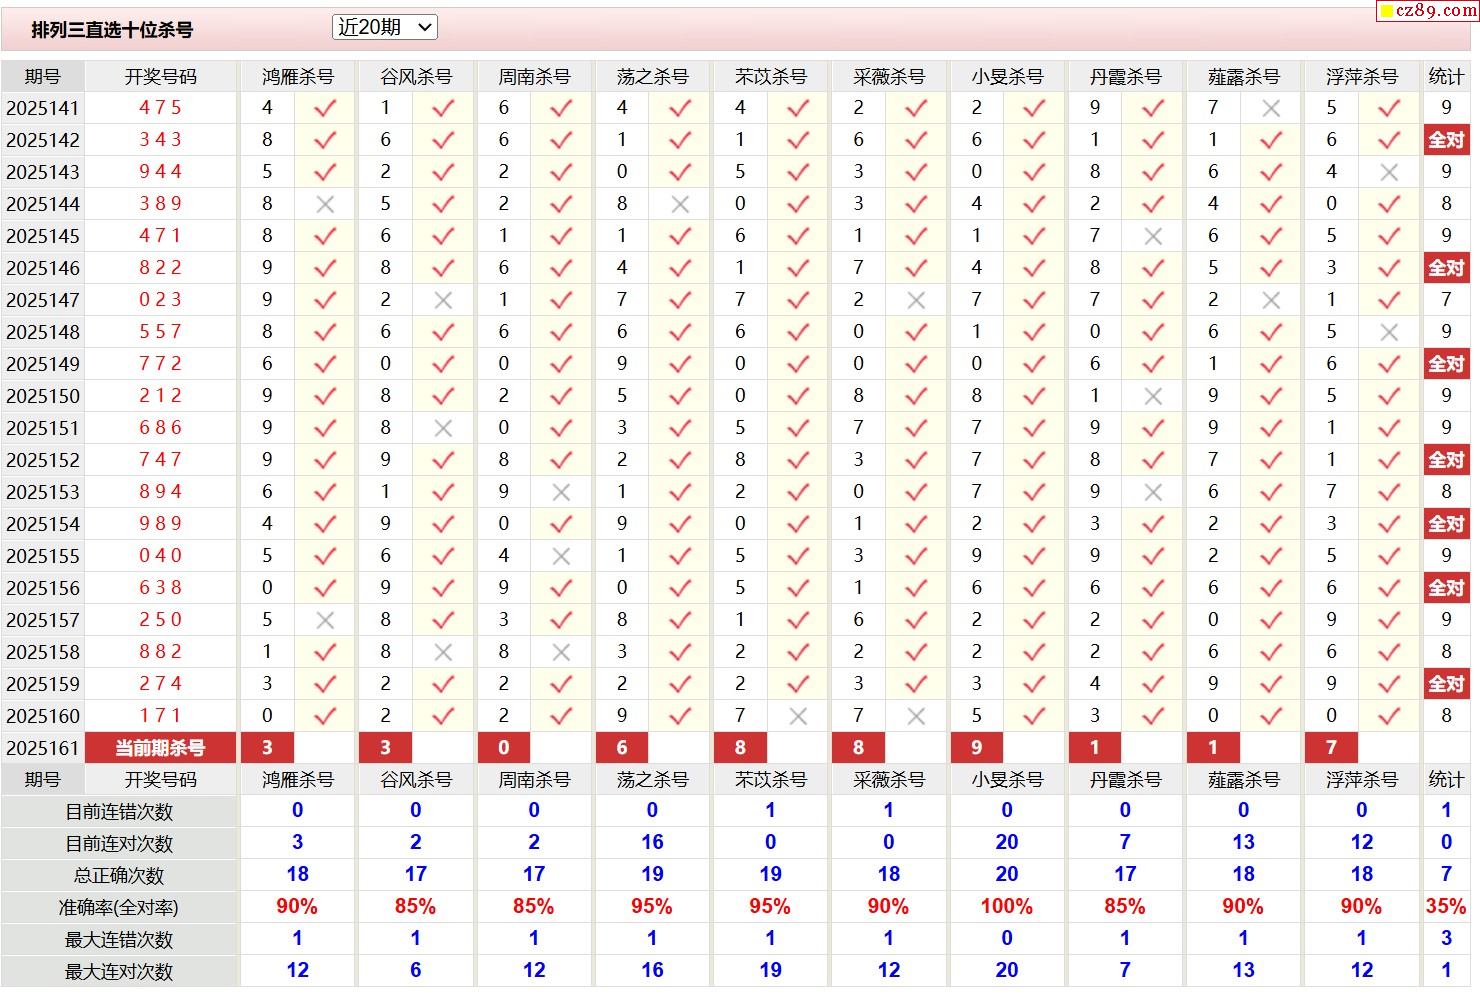Click the winning numbers 4 7 5
The height and width of the screenshot is (994, 1480).
coord(161,108)
